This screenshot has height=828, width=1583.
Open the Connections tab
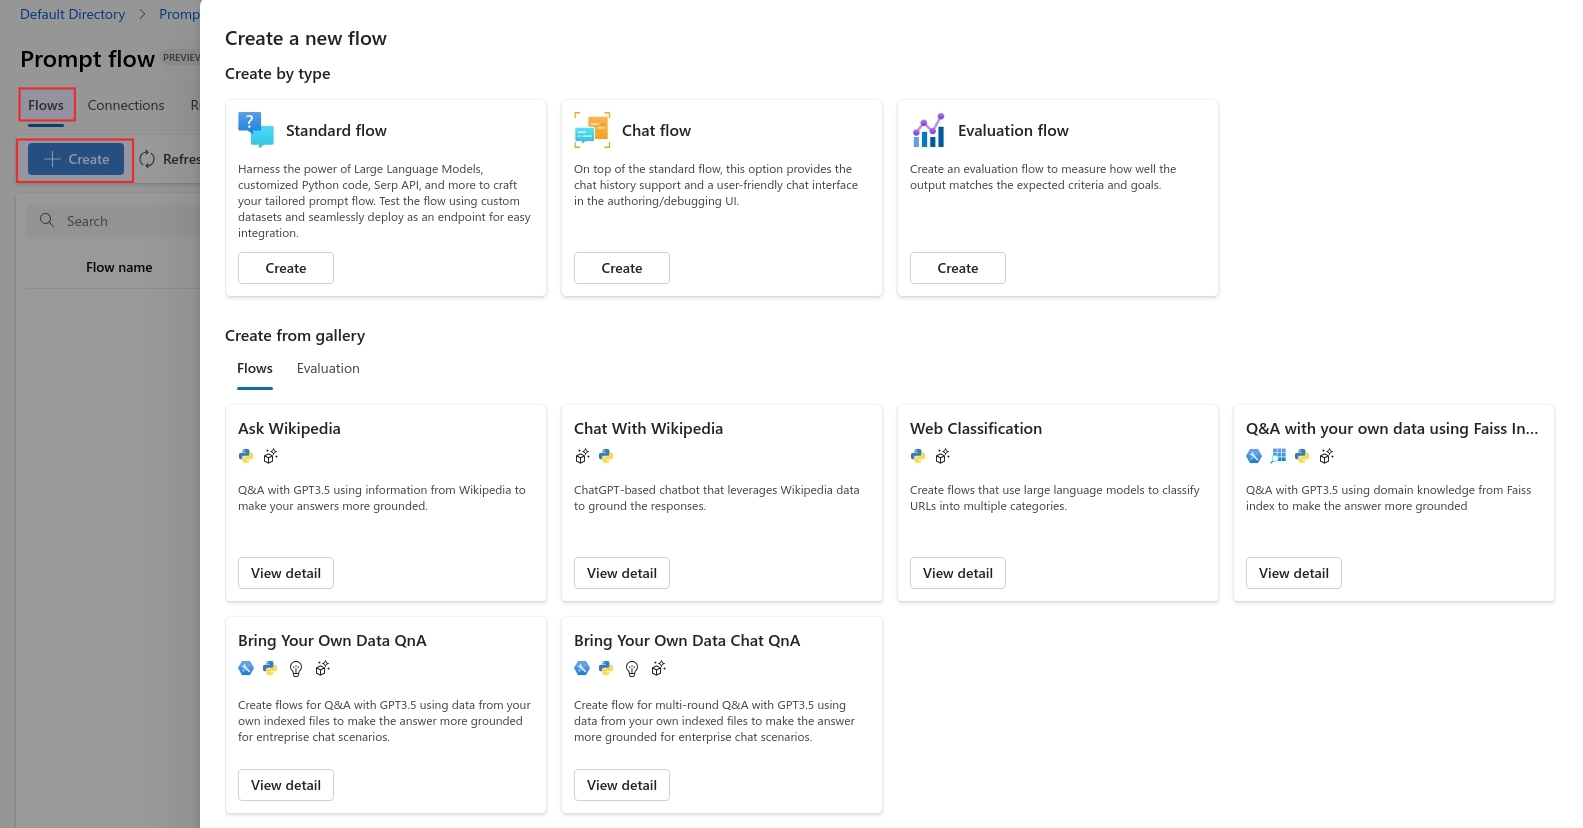coord(126,105)
